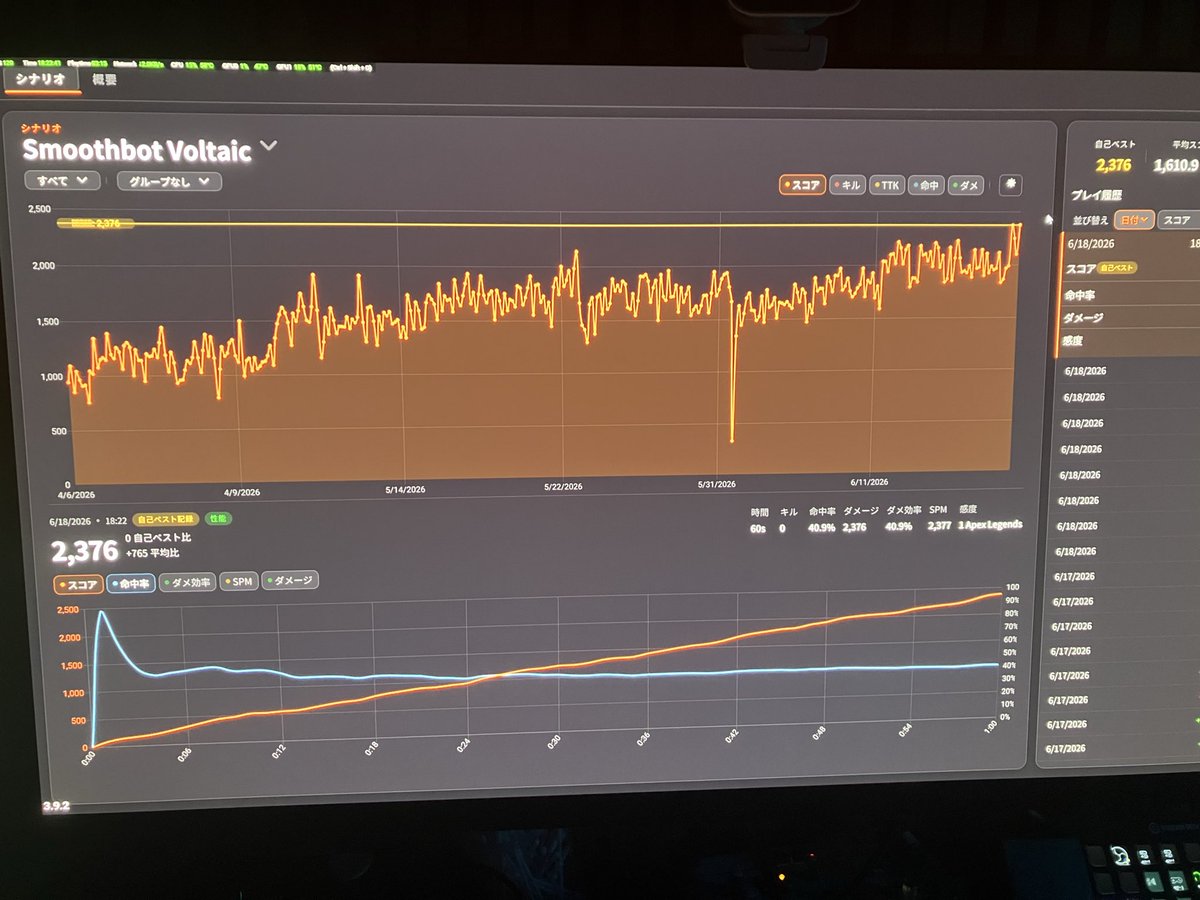The height and width of the screenshot is (900, 1200).
Task: Click the 0 自己ベスト比 text
Action: (159, 538)
